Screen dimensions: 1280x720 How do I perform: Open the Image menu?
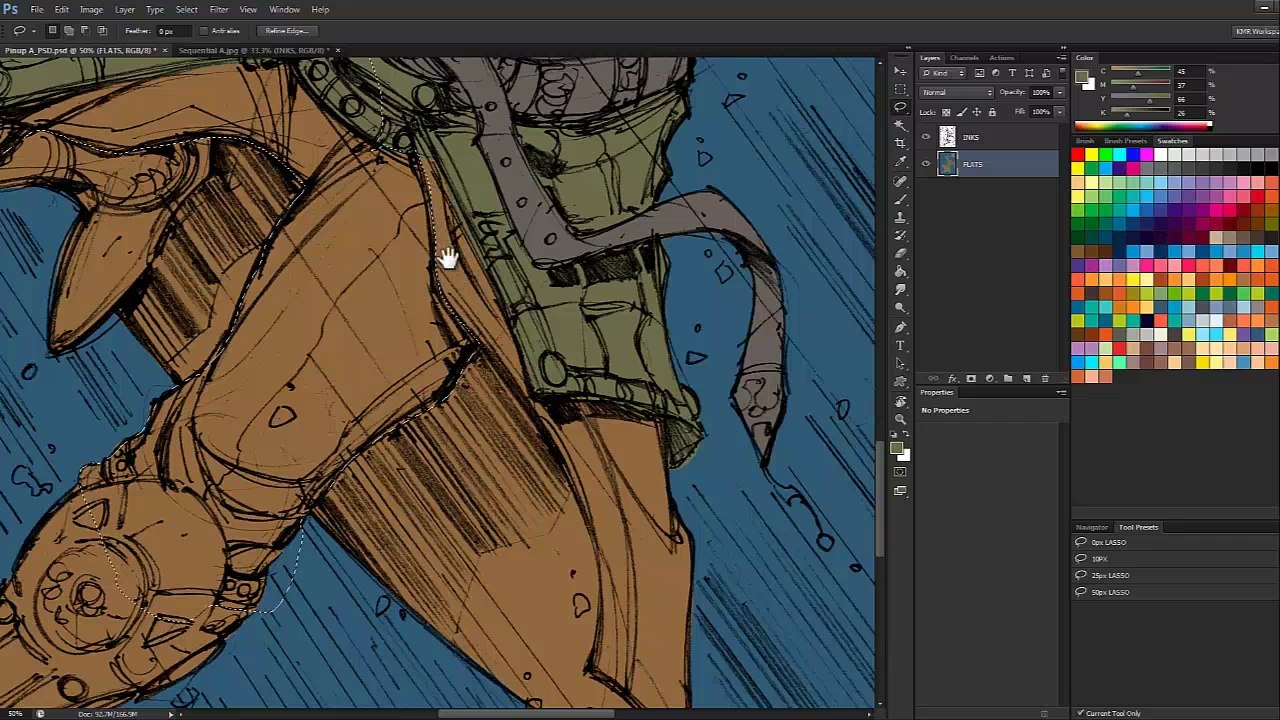coord(91,9)
